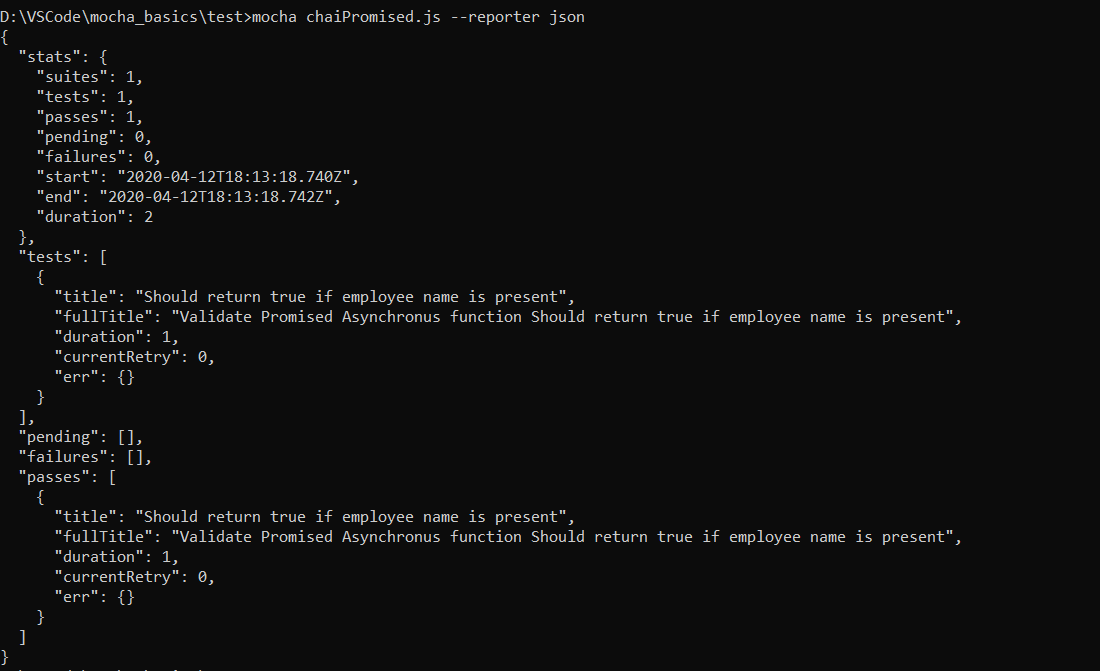Viewport: 1100px width, 671px height.
Task: Click the "passes" array opening line
Action: (67, 477)
